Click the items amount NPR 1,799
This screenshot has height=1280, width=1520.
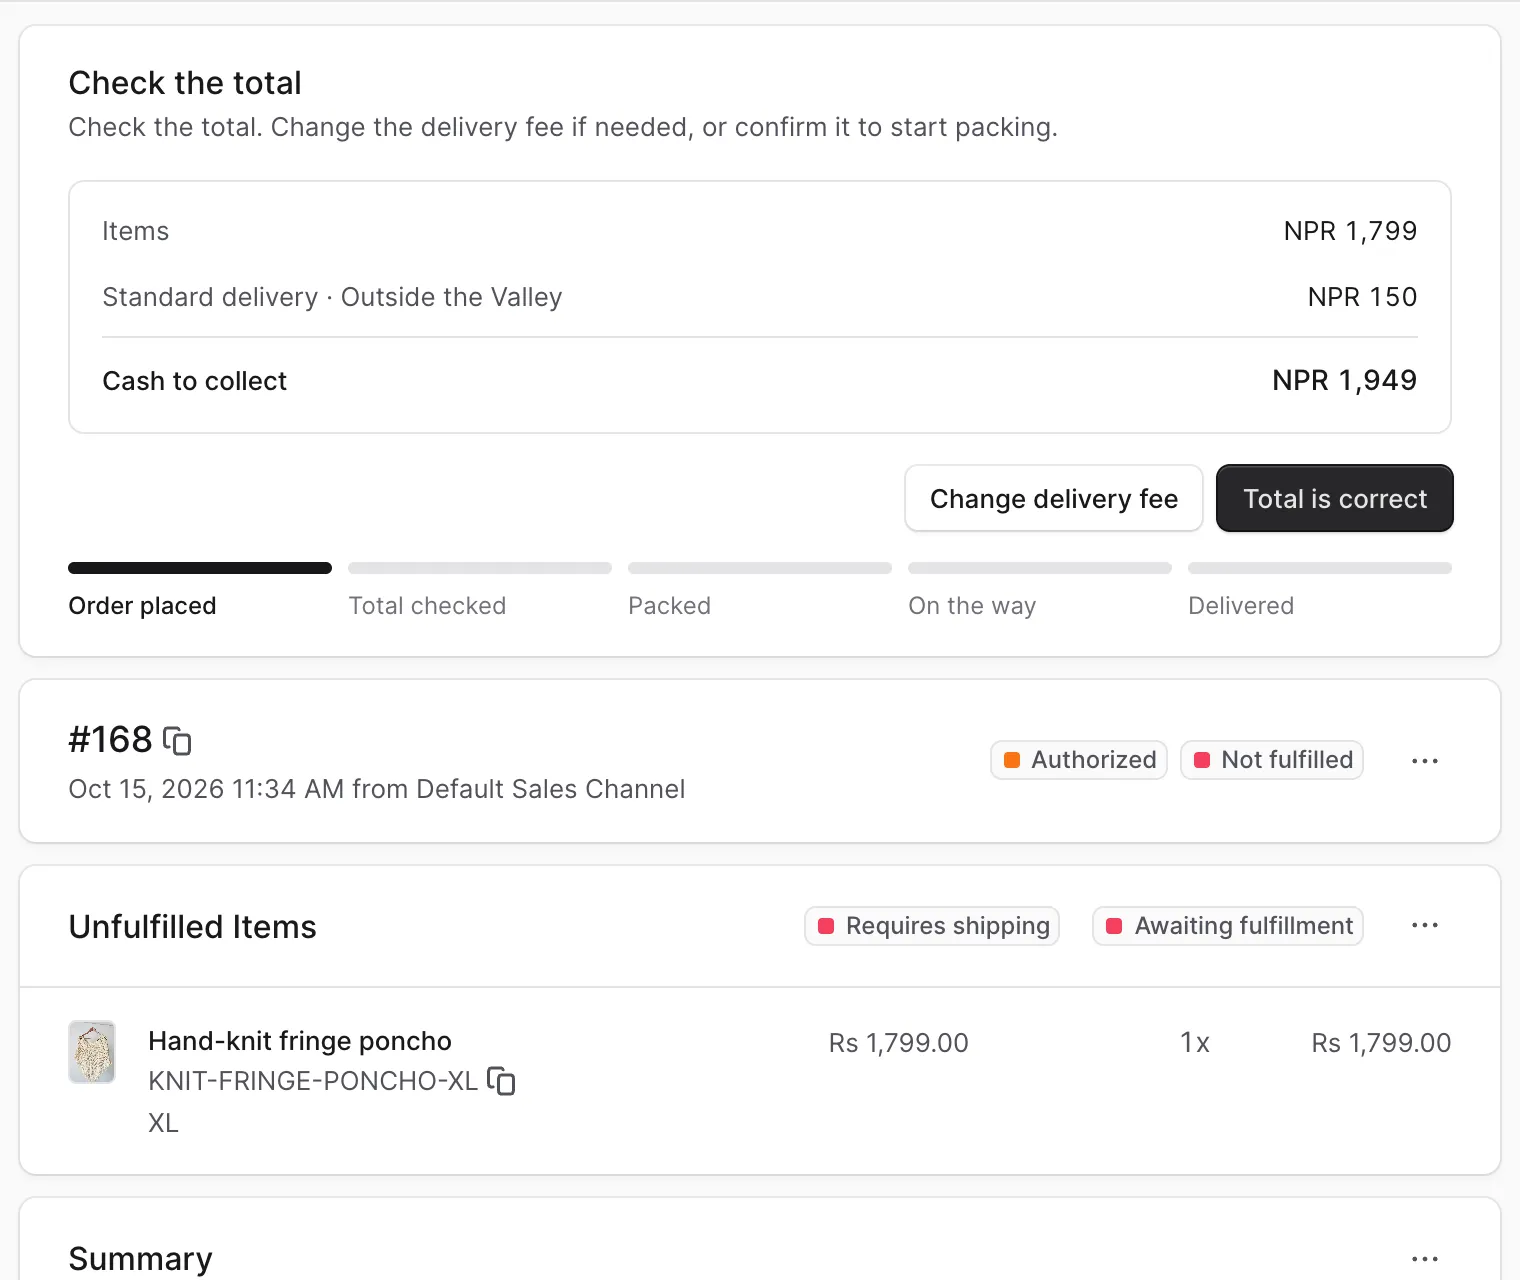[1350, 231]
